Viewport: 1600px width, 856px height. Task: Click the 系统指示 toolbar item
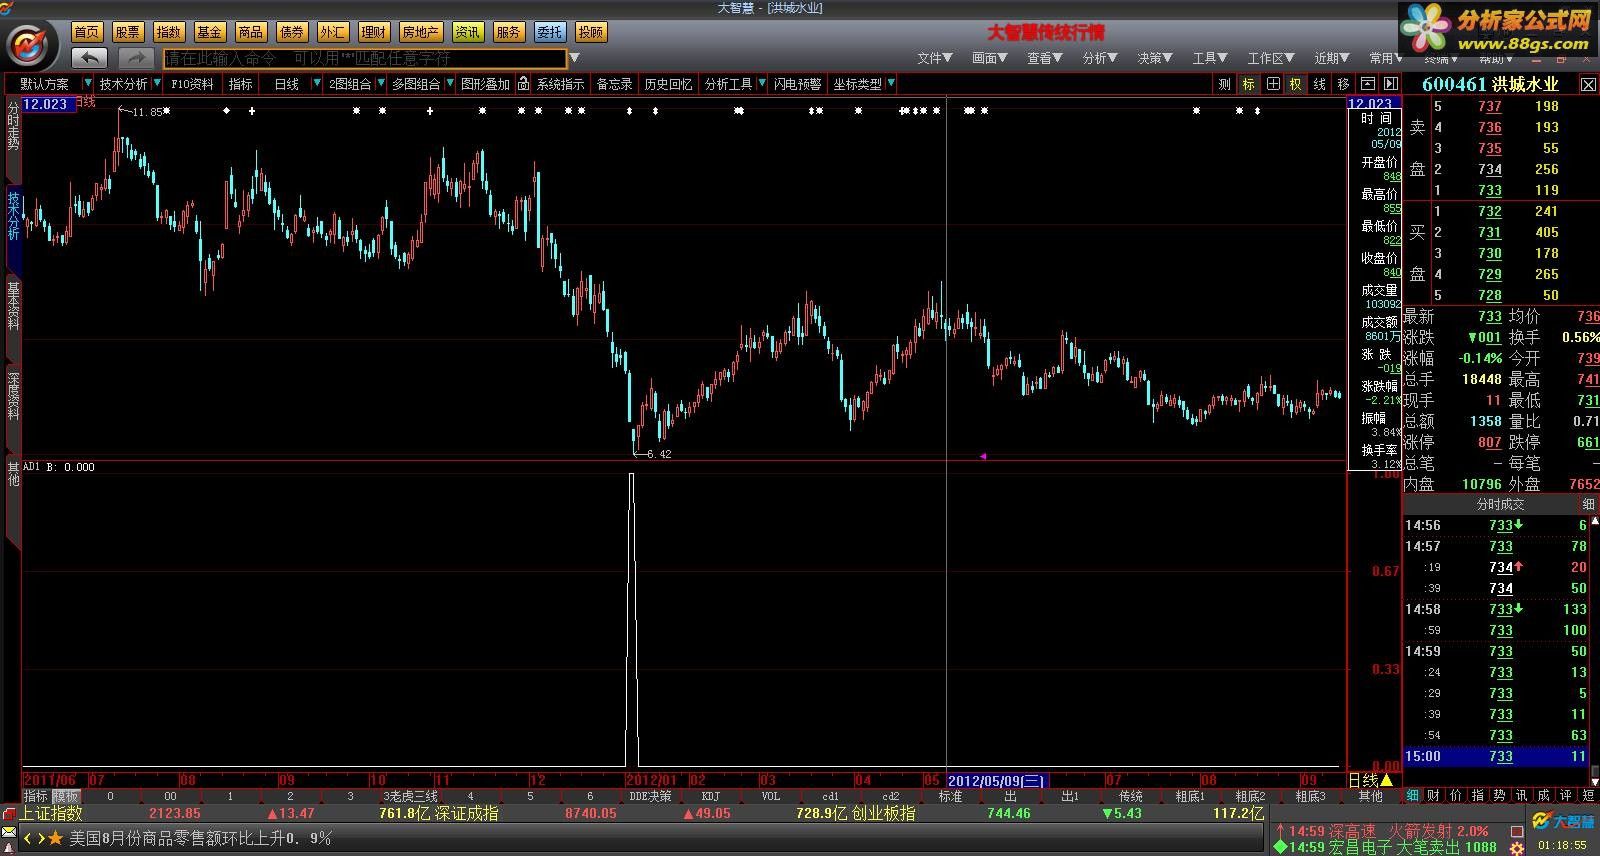point(560,84)
